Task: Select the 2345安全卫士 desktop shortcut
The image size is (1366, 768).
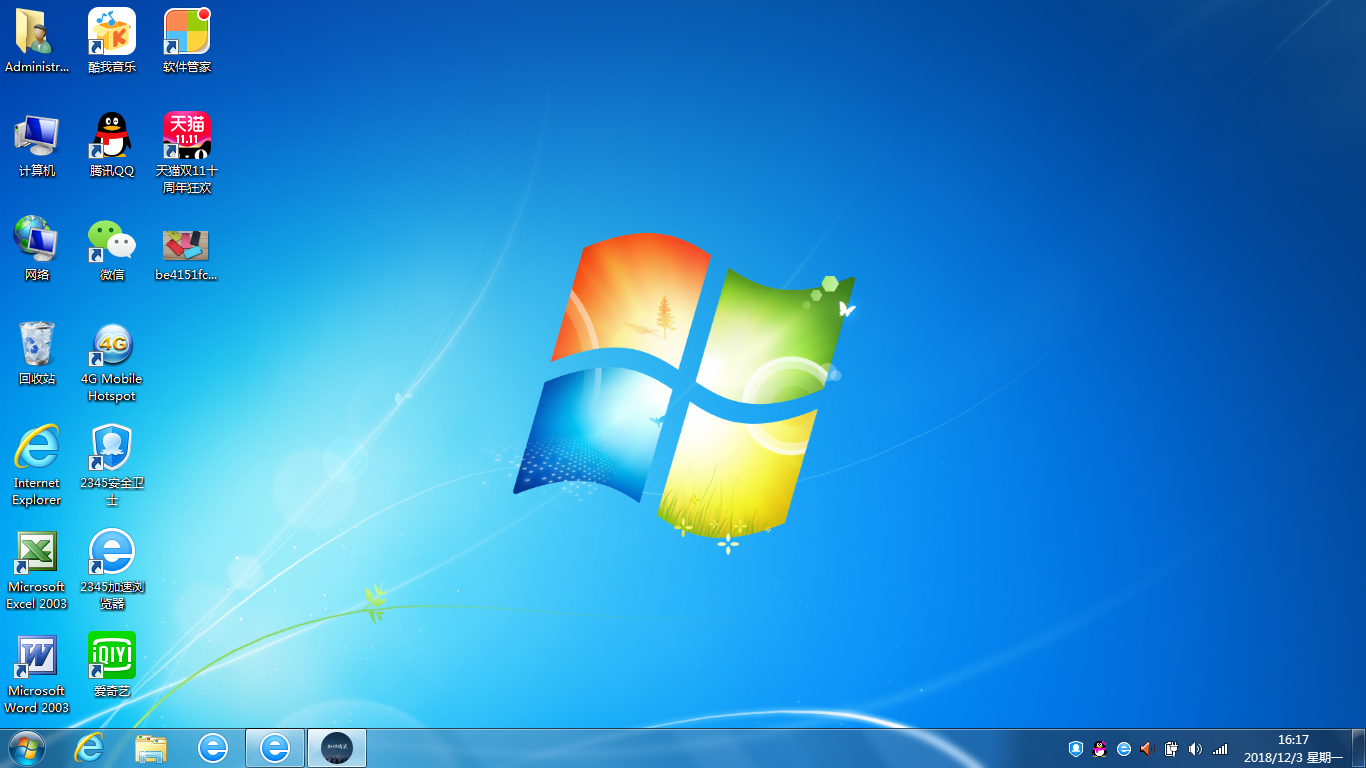Action: click(112, 448)
